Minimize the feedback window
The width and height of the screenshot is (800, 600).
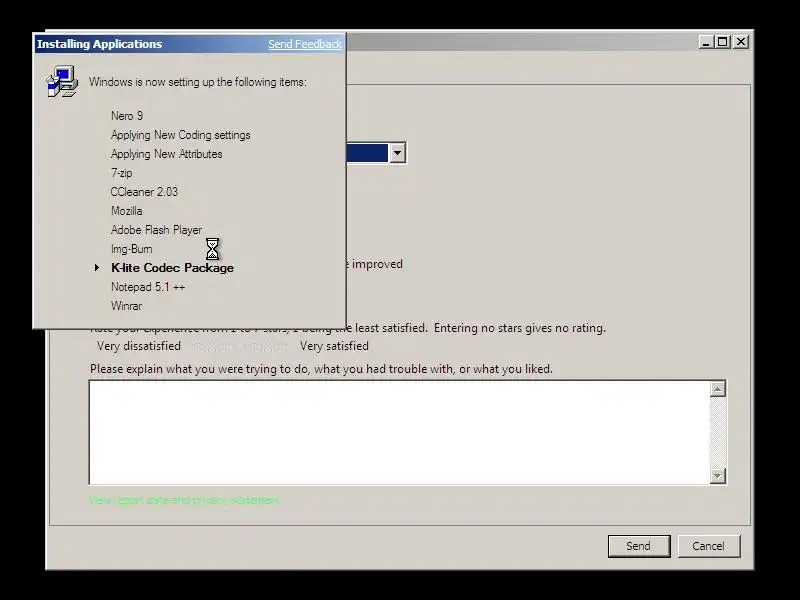[706, 42]
